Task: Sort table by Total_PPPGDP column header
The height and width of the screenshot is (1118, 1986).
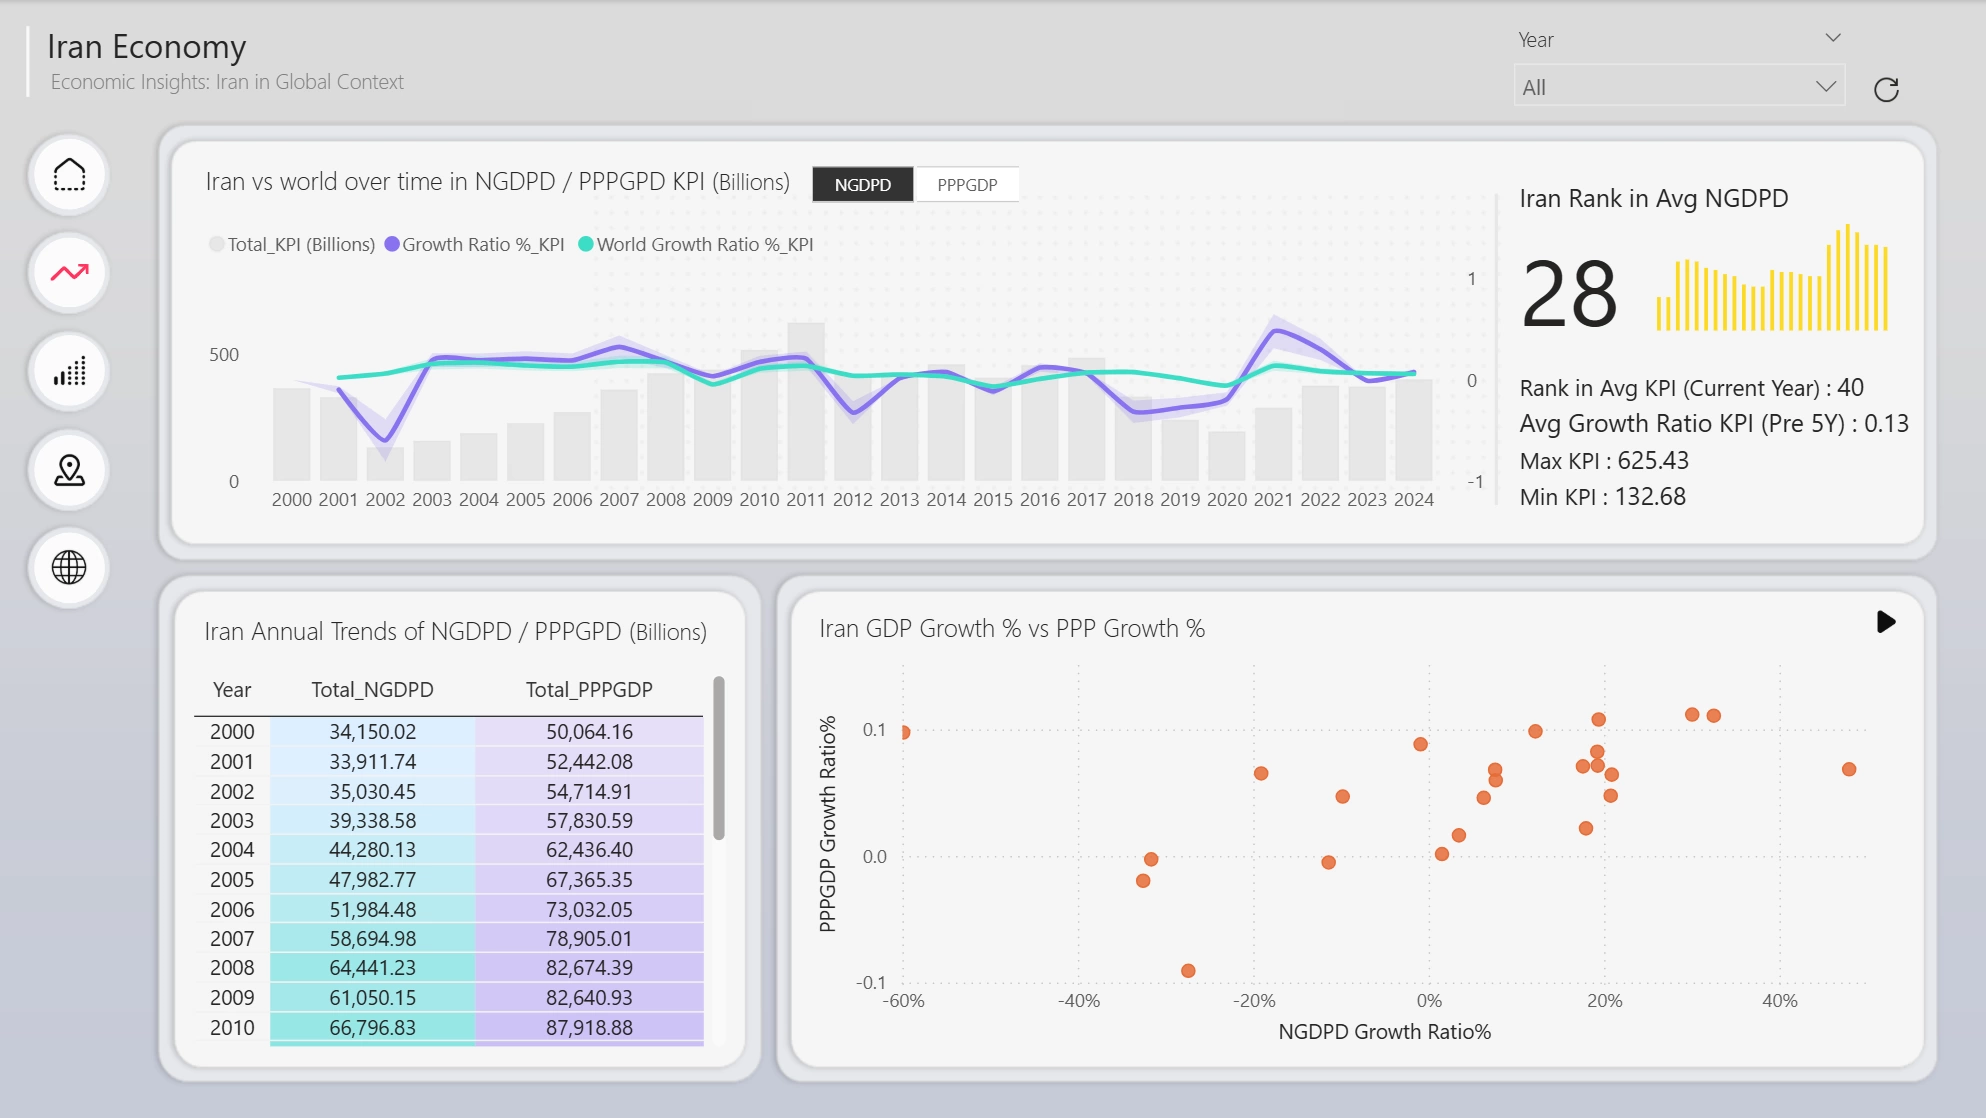Action: coord(589,690)
